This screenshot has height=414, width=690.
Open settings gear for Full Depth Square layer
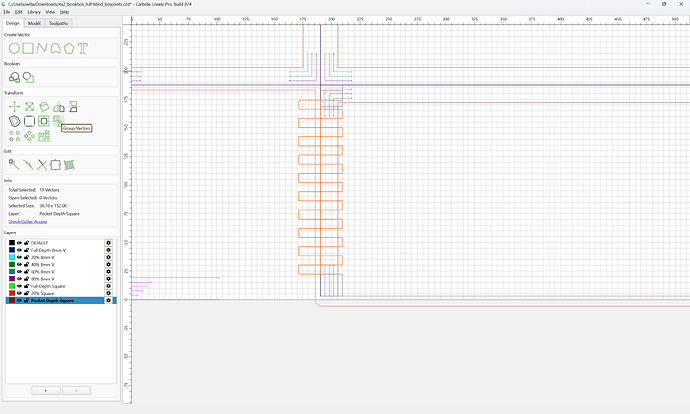tap(108, 286)
